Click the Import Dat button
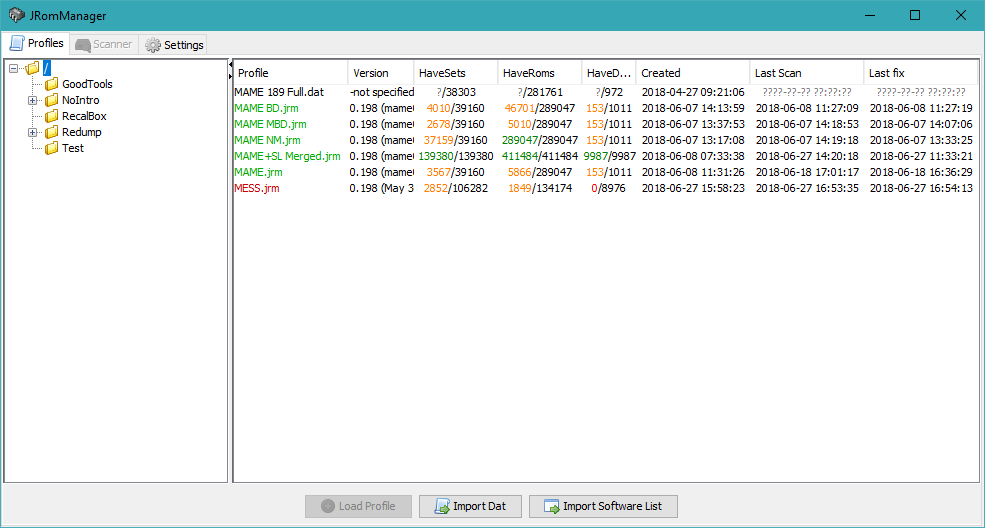 pyautogui.click(x=471, y=506)
